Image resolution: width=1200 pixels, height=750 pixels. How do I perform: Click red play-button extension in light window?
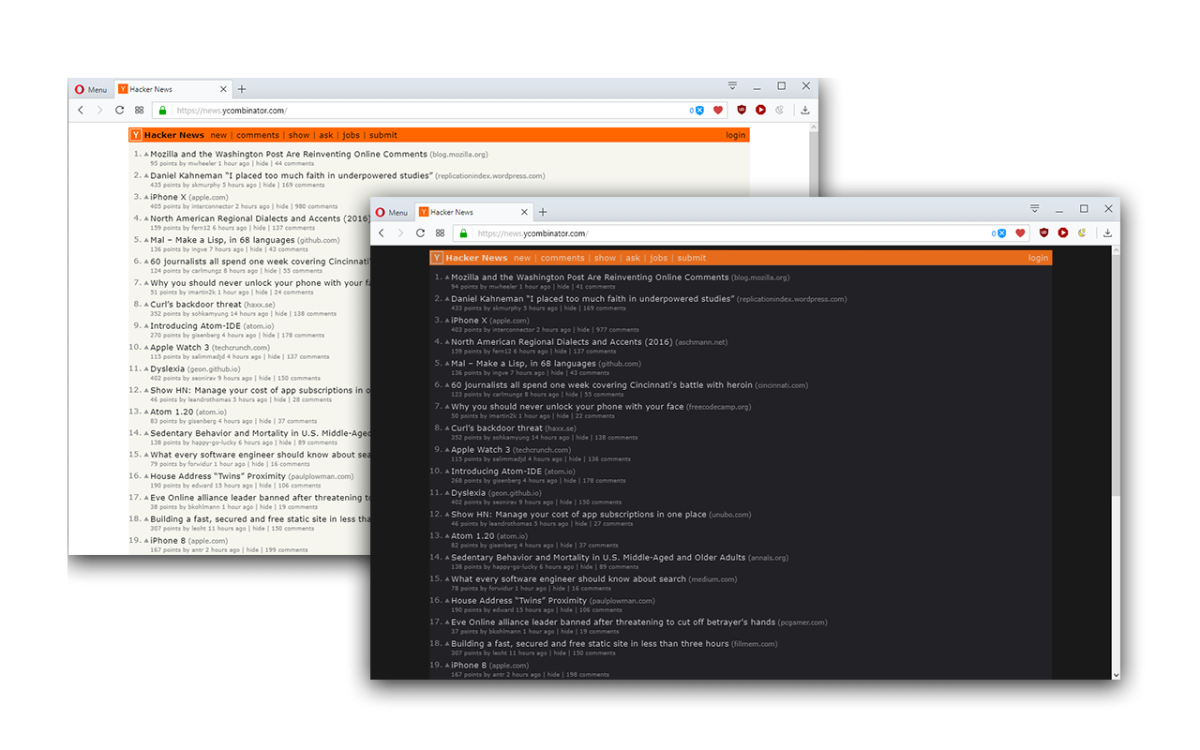click(x=760, y=110)
